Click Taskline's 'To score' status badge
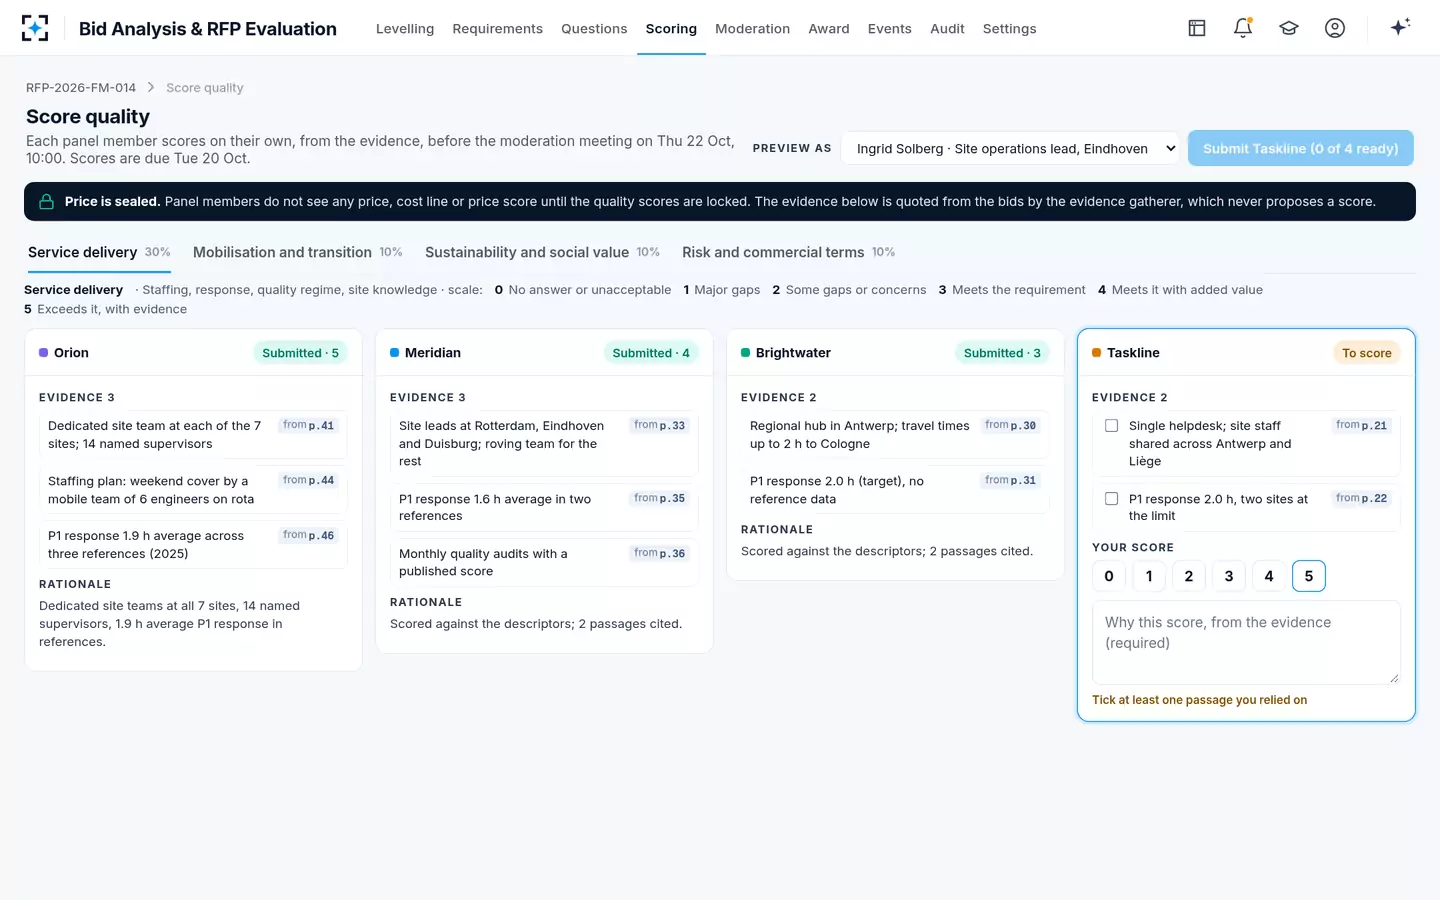 pyautogui.click(x=1367, y=353)
